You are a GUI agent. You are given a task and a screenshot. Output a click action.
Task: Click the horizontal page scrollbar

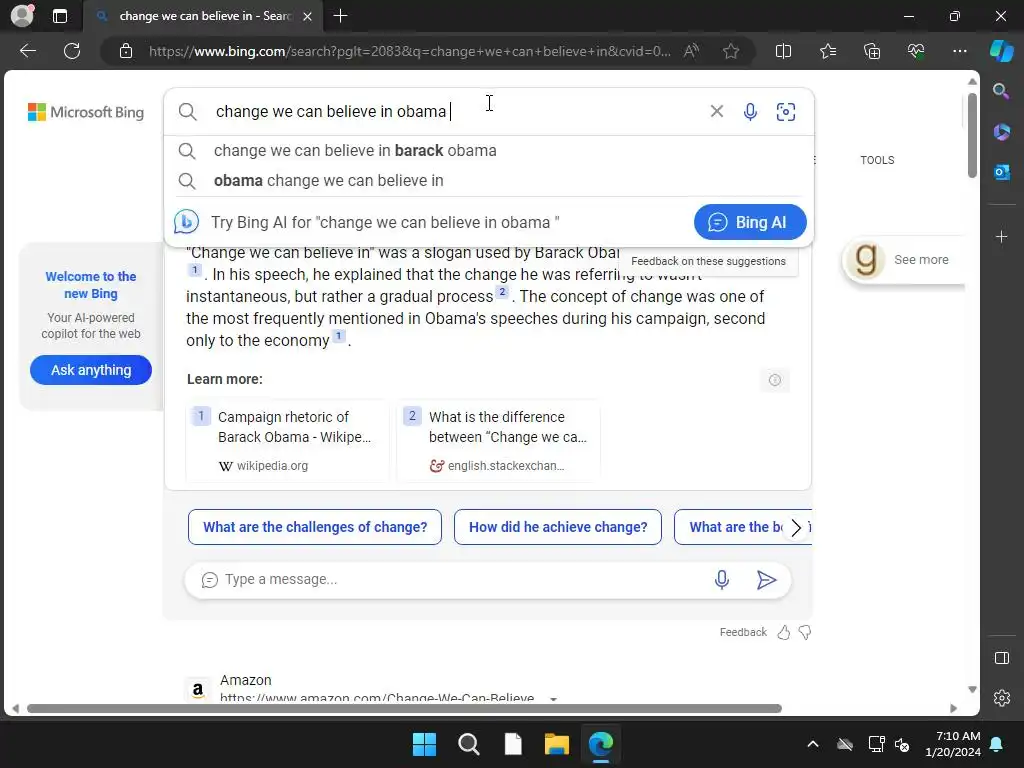(404, 709)
